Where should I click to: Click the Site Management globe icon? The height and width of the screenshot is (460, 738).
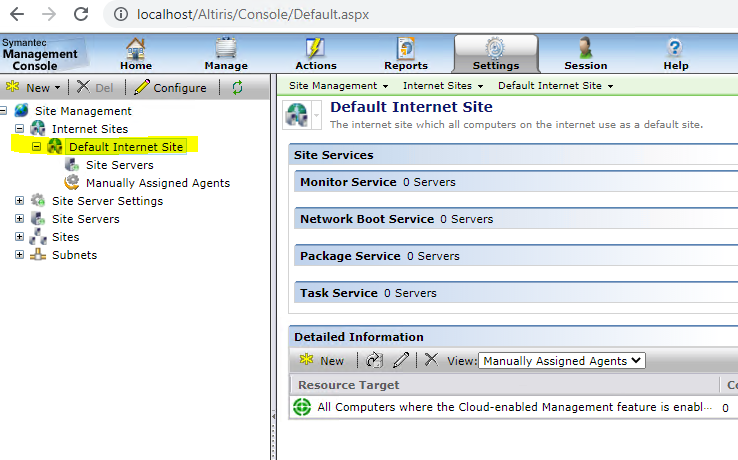(21, 111)
